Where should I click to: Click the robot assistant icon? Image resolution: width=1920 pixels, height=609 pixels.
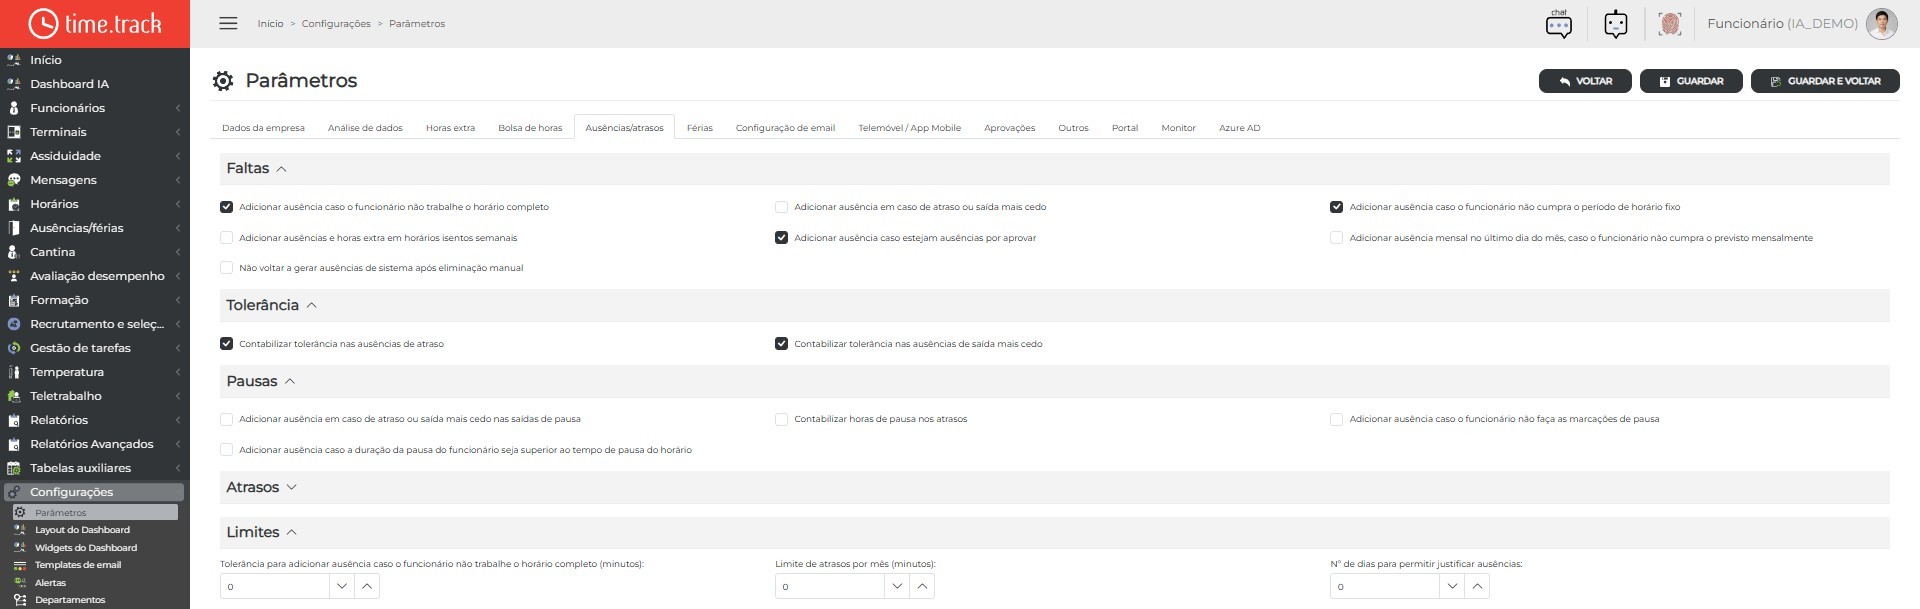click(1615, 24)
